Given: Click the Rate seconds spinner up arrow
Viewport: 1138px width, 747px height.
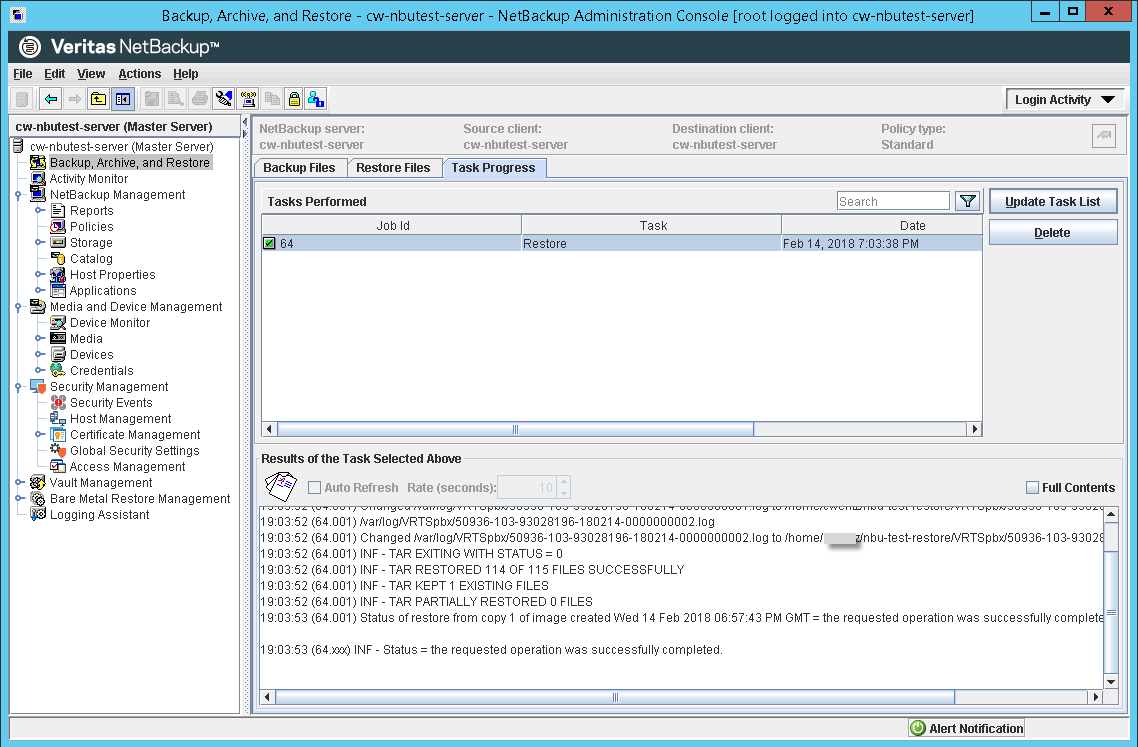Looking at the screenshot, I should click(x=563, y=483).
